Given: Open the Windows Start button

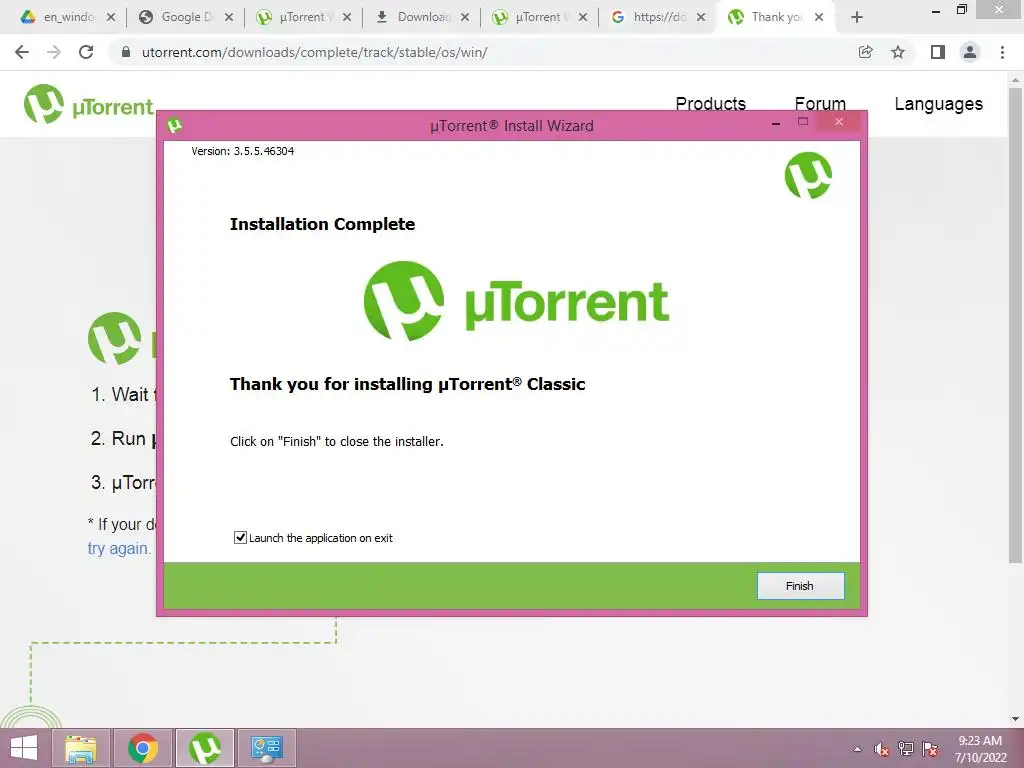Looking at the screenshot, I should coord(24,748).
